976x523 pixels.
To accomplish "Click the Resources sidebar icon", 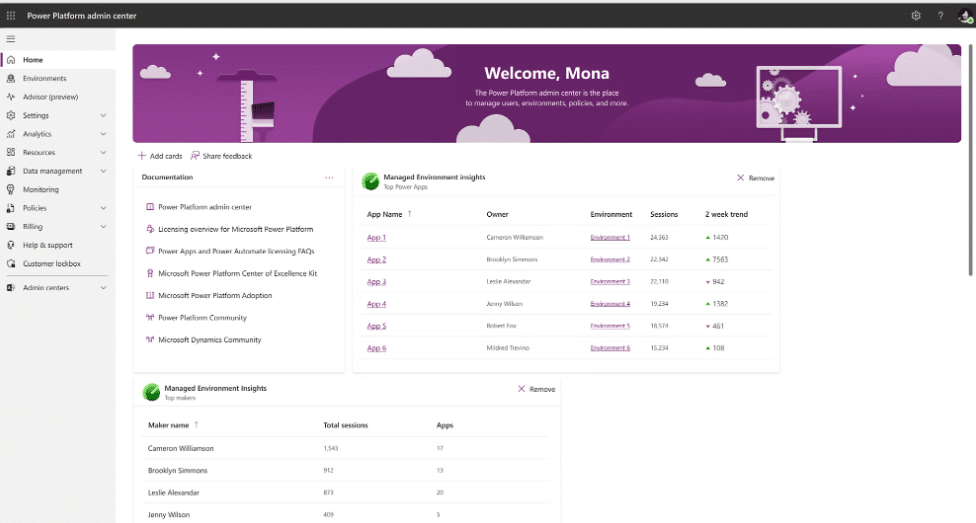I will [x=11, y=152].
